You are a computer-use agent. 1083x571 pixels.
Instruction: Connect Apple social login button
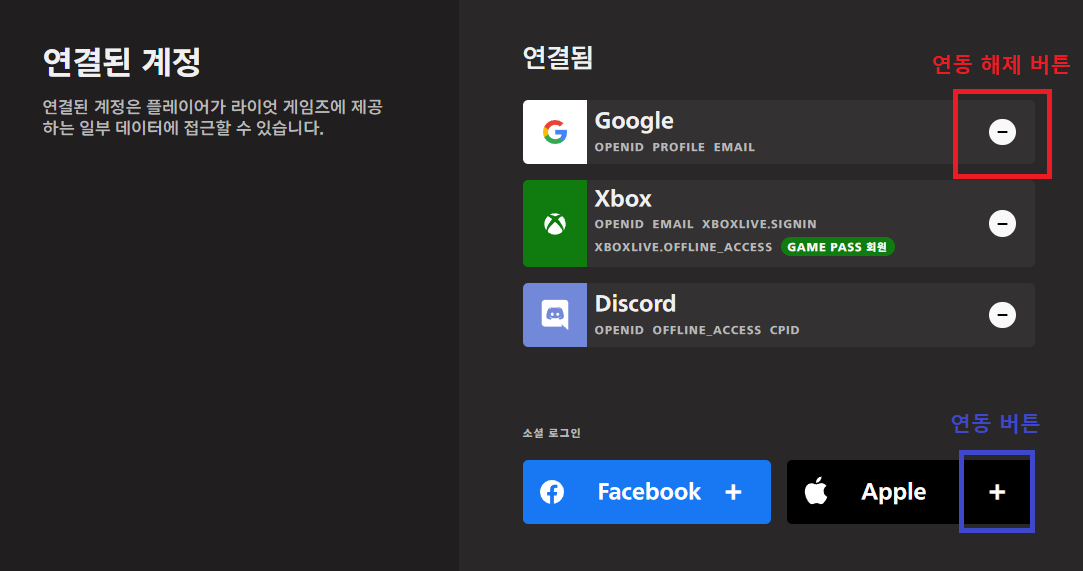910,492
